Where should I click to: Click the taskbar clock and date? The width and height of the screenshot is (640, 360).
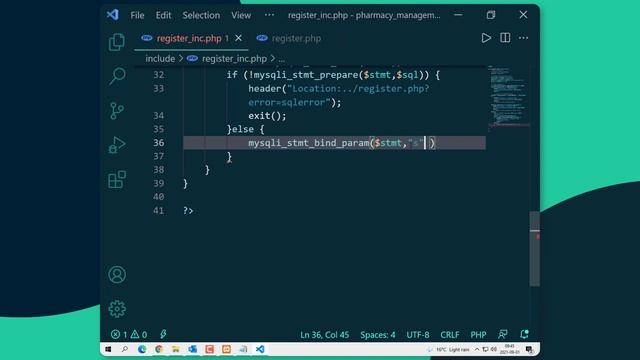coord(510,349)
